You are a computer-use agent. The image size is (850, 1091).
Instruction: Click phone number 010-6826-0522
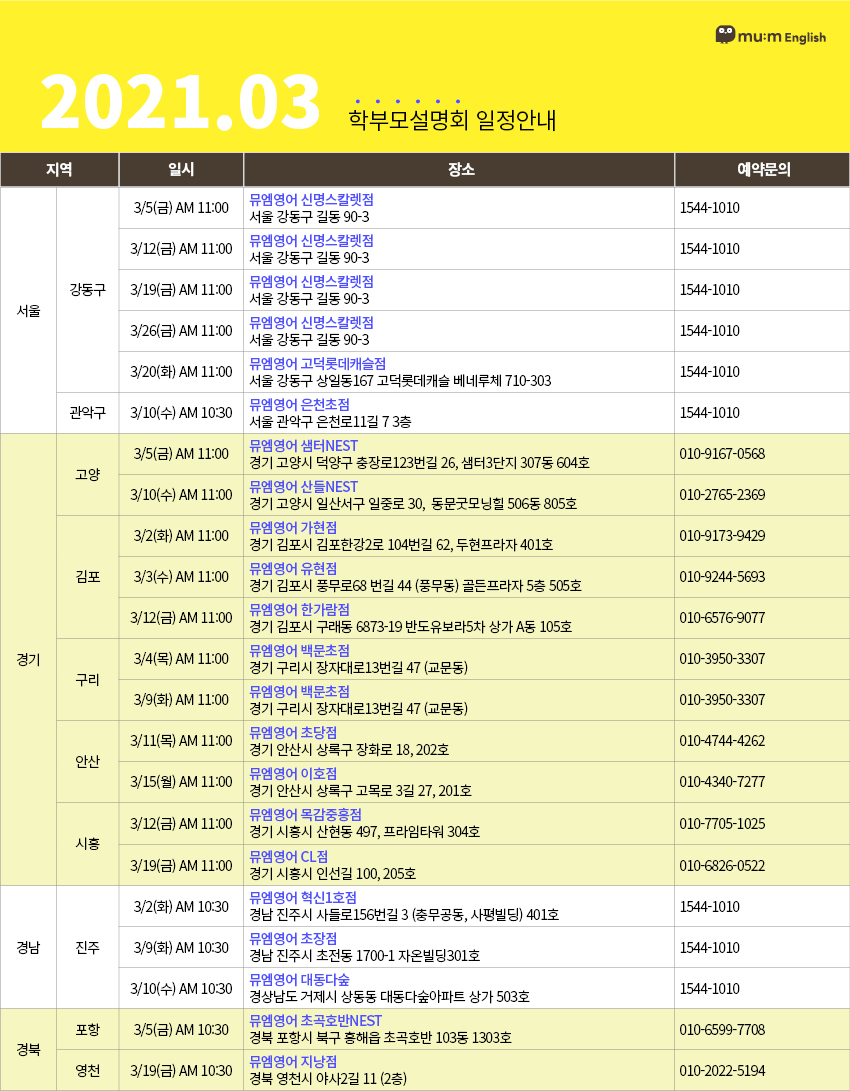722,866
